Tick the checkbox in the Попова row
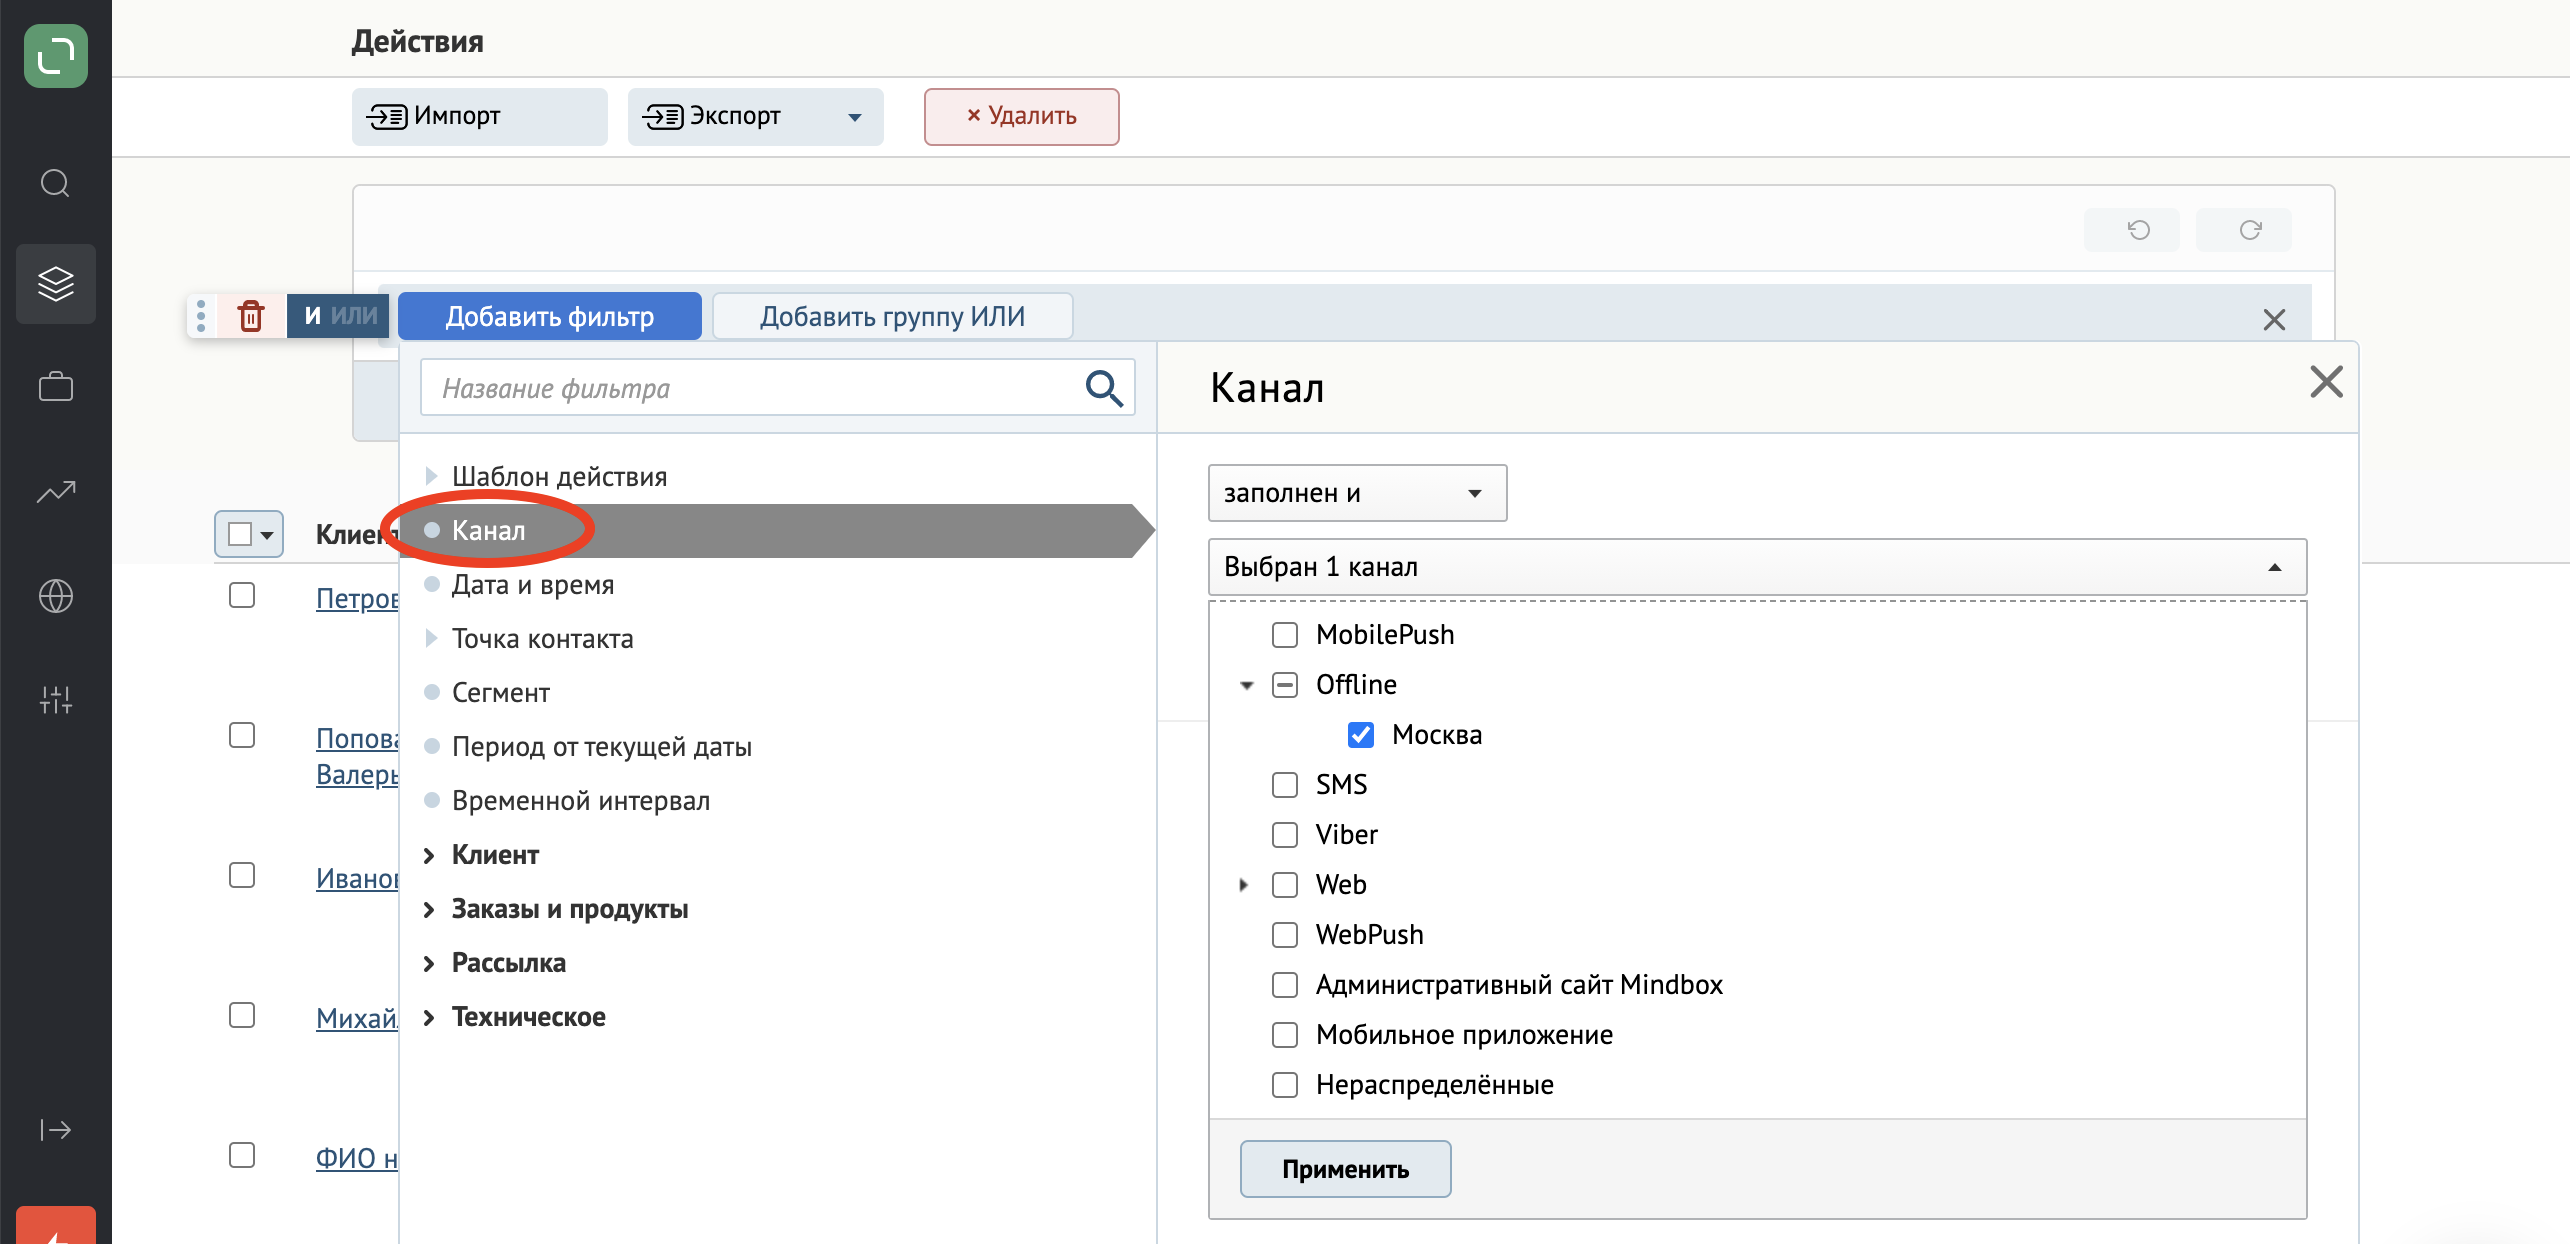This screenshot has height=1244, width=2570. pyautogui.click(x=242, y=735)
